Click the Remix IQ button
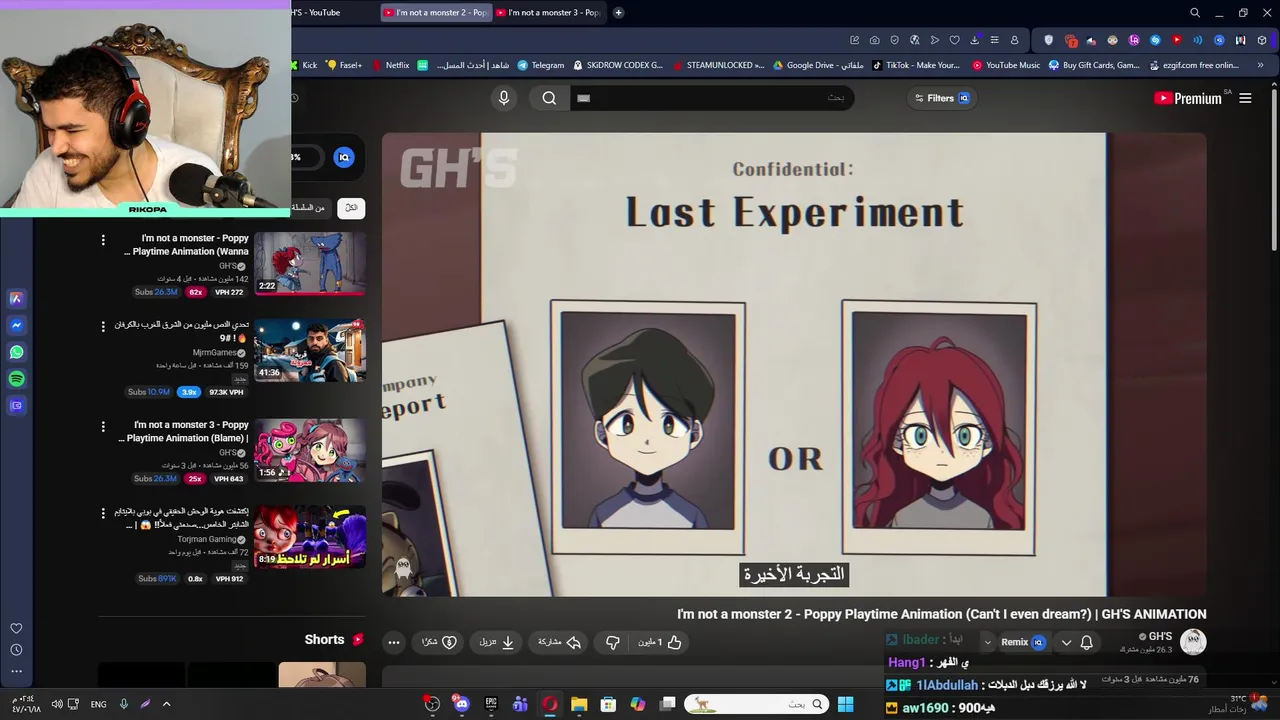This screenshot has height=720, width=1280. coord(1022,642)
